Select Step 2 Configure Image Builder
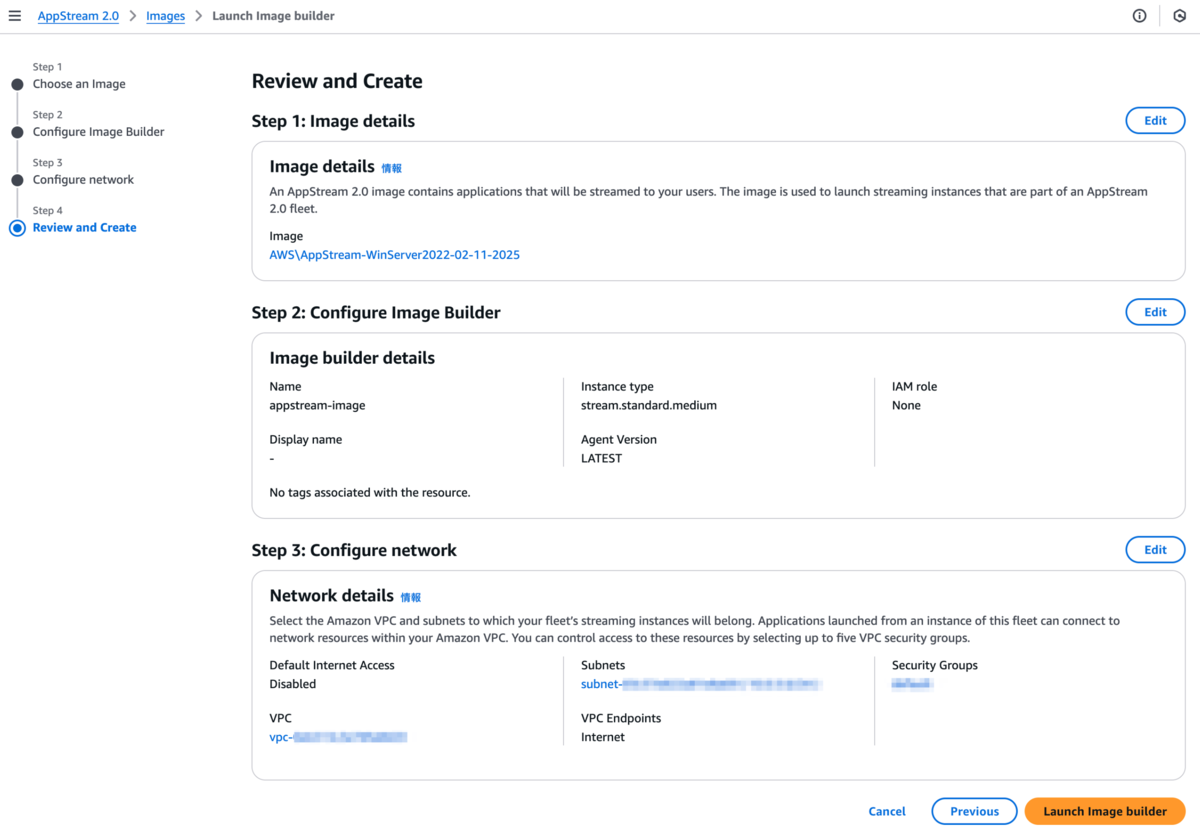 click(98, 132)
